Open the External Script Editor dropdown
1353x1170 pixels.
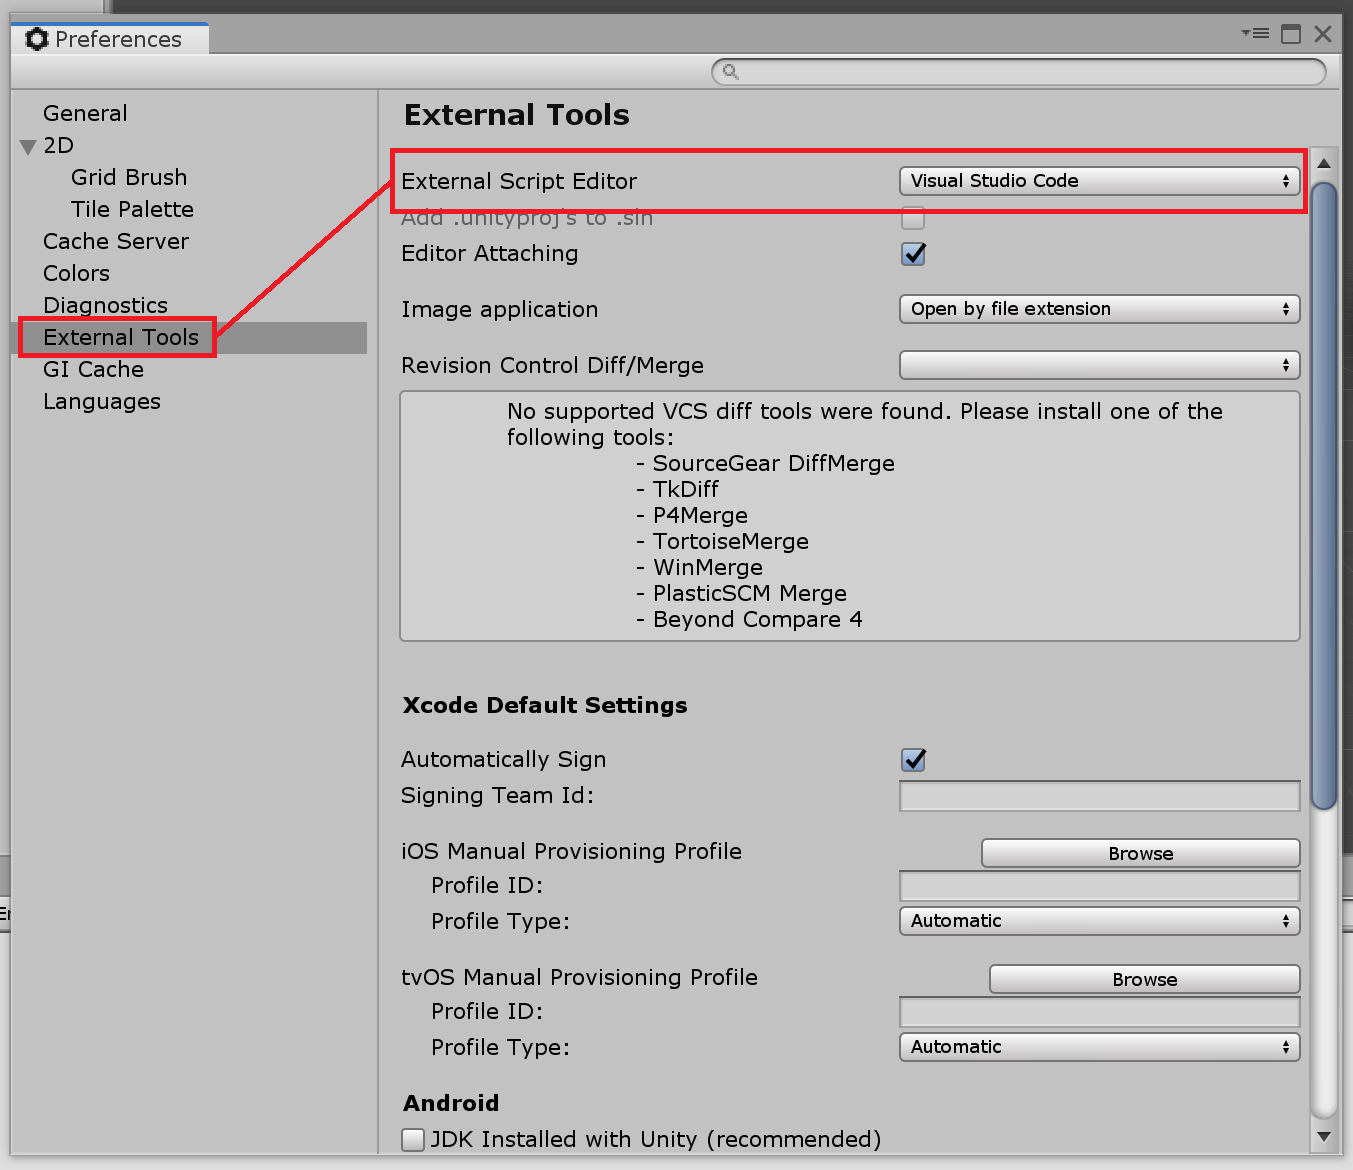click(1098, 181)
